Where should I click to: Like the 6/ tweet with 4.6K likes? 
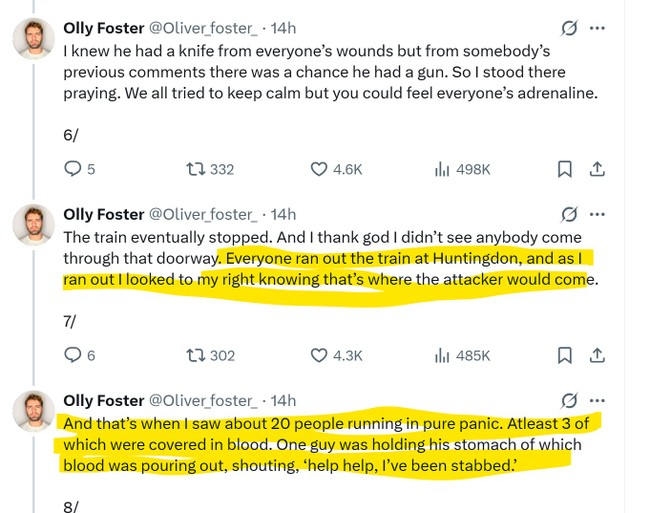tap(319, 169)
